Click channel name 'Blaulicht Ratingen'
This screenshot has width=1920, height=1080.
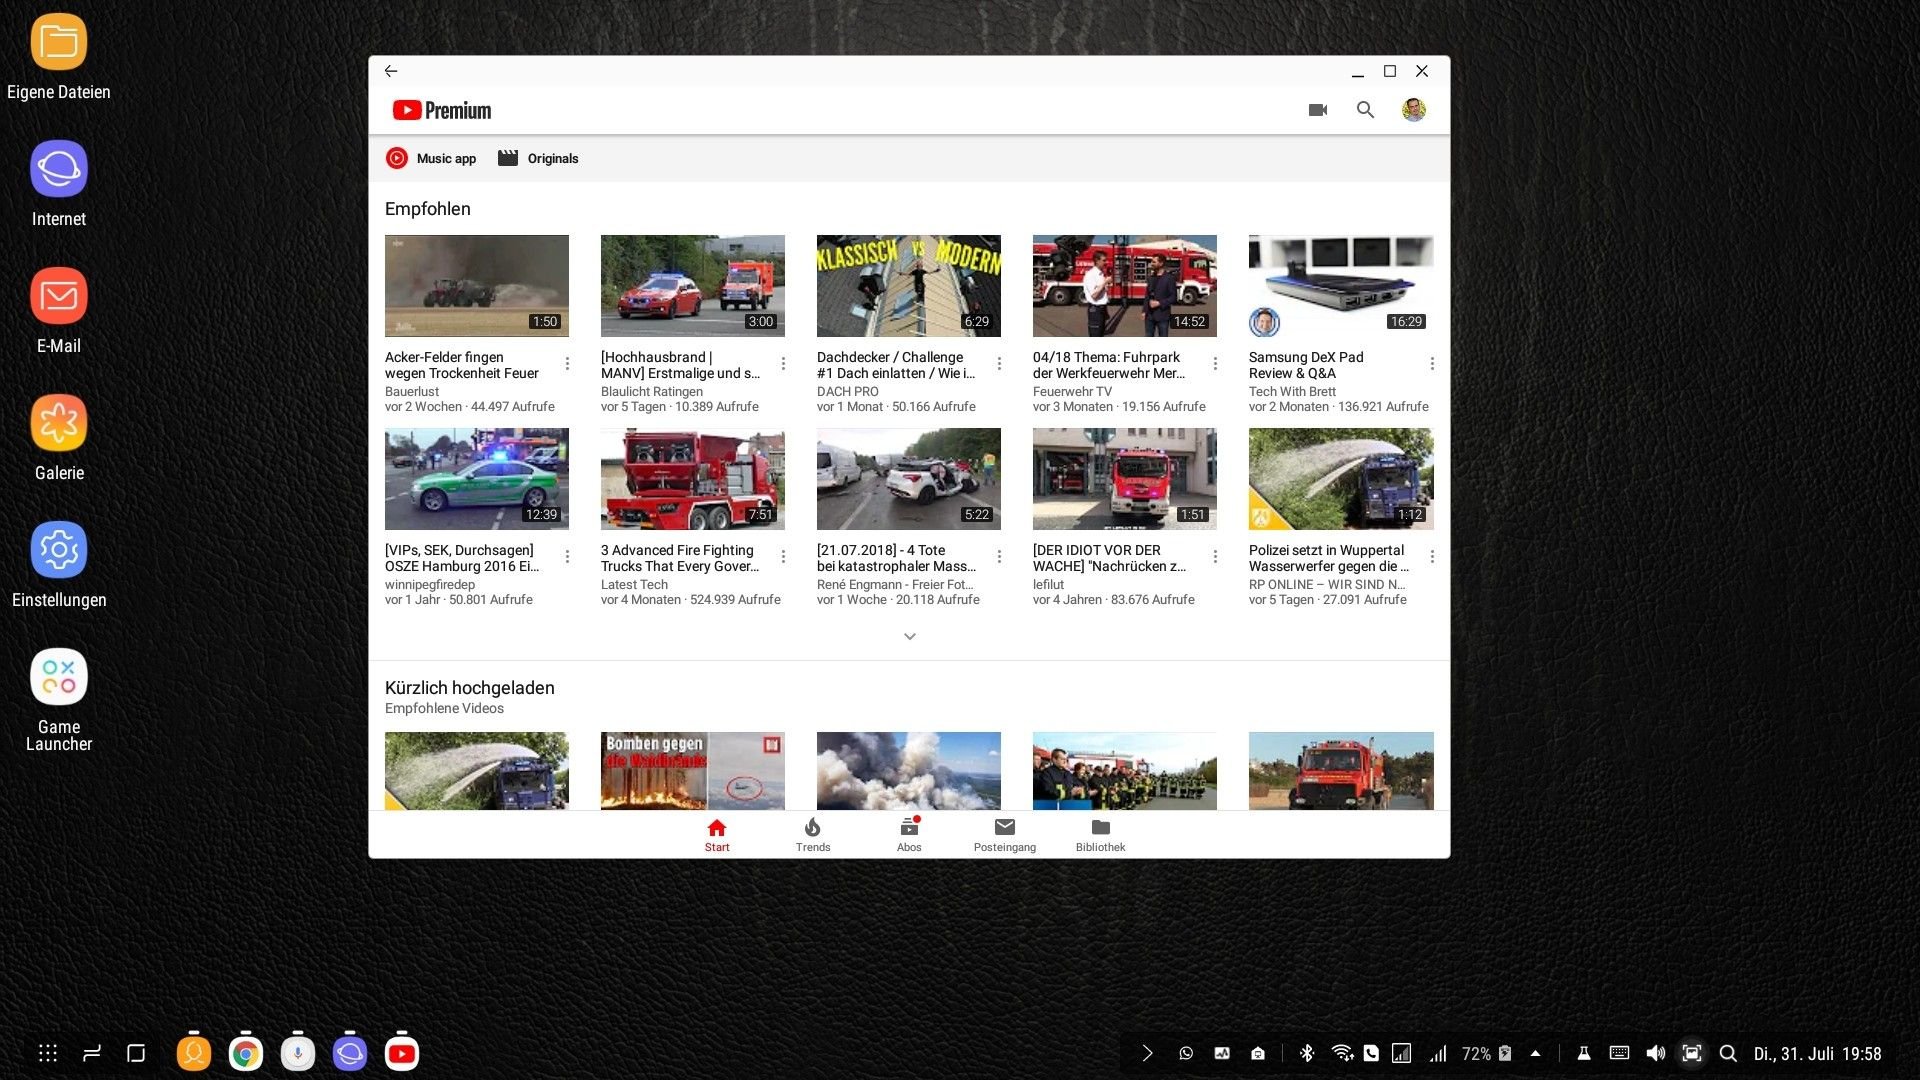pyautogui.click(x=652, y=392)
